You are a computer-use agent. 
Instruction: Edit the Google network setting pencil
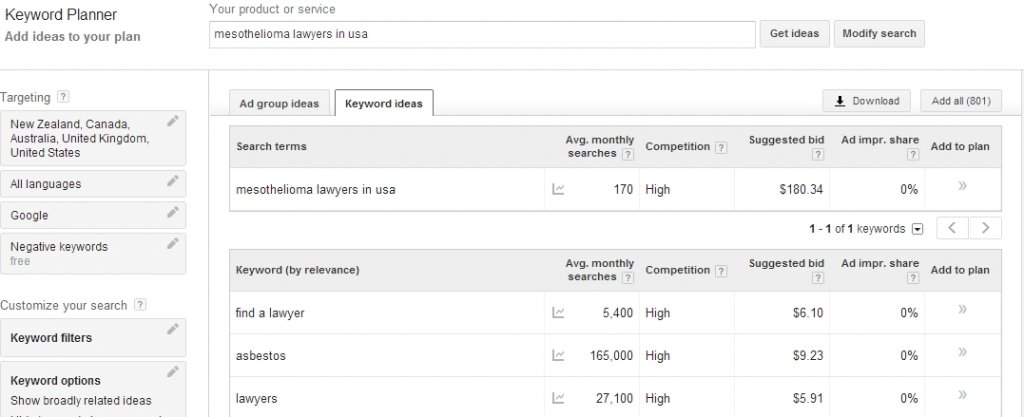[173, 212]
